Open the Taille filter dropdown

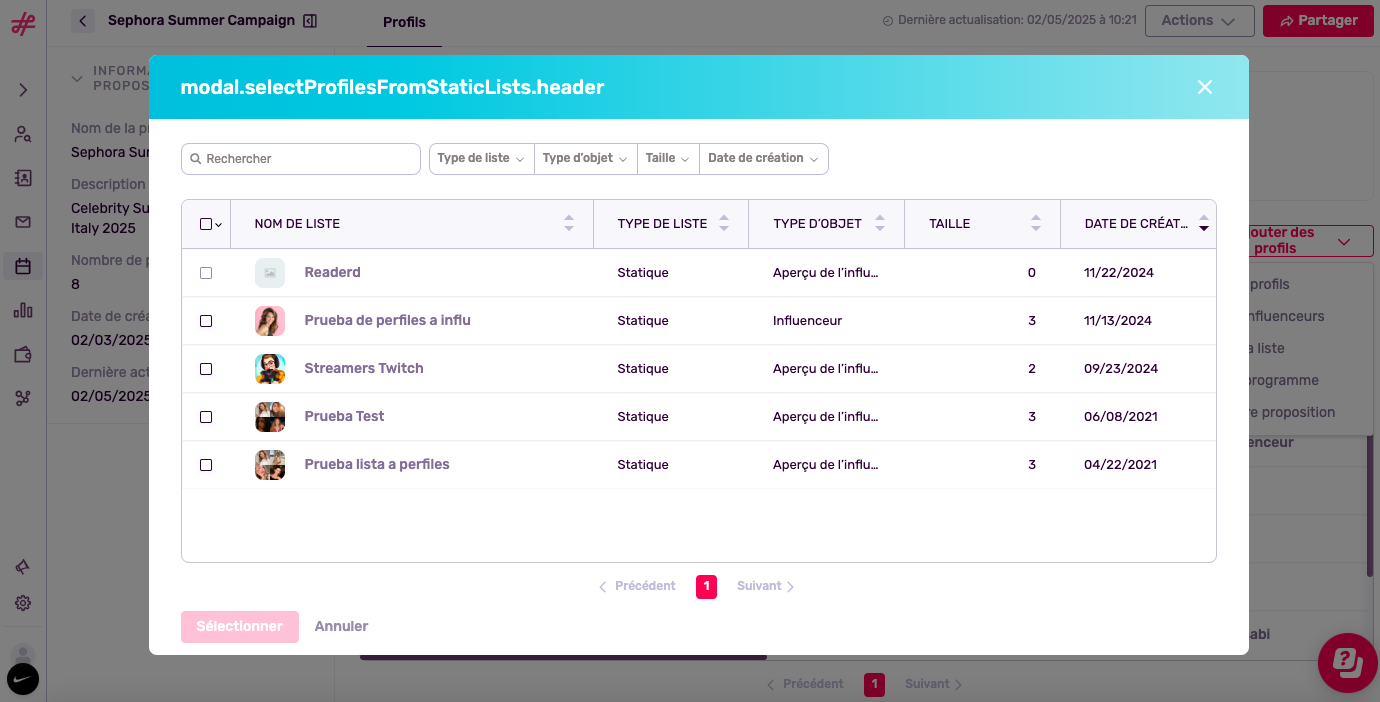pyautogui.click(x=668, y=159)
